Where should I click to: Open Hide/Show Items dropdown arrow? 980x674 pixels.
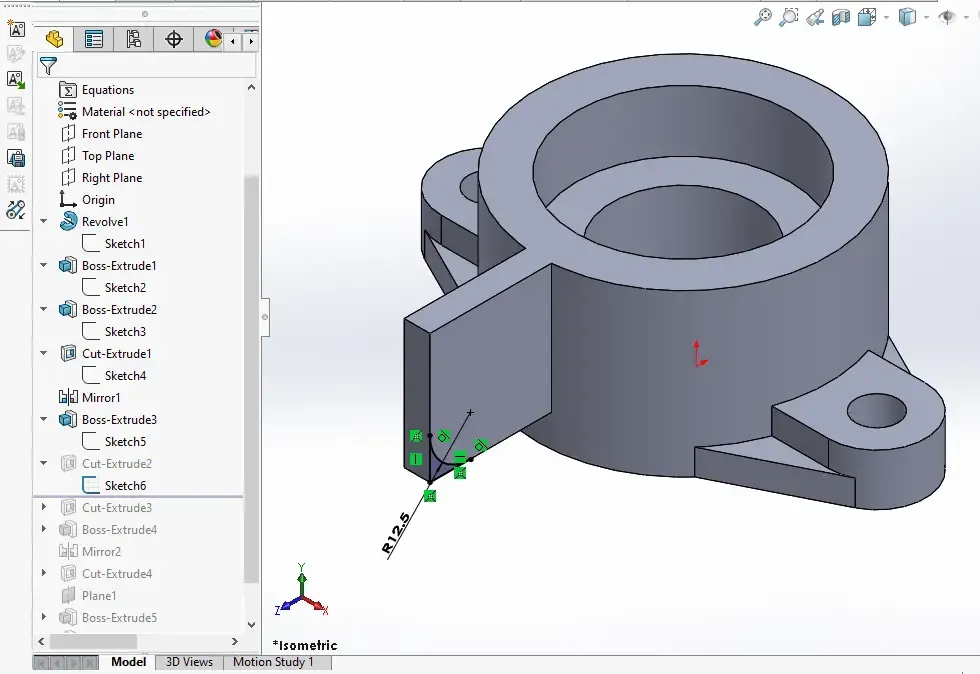coord(966,18)
